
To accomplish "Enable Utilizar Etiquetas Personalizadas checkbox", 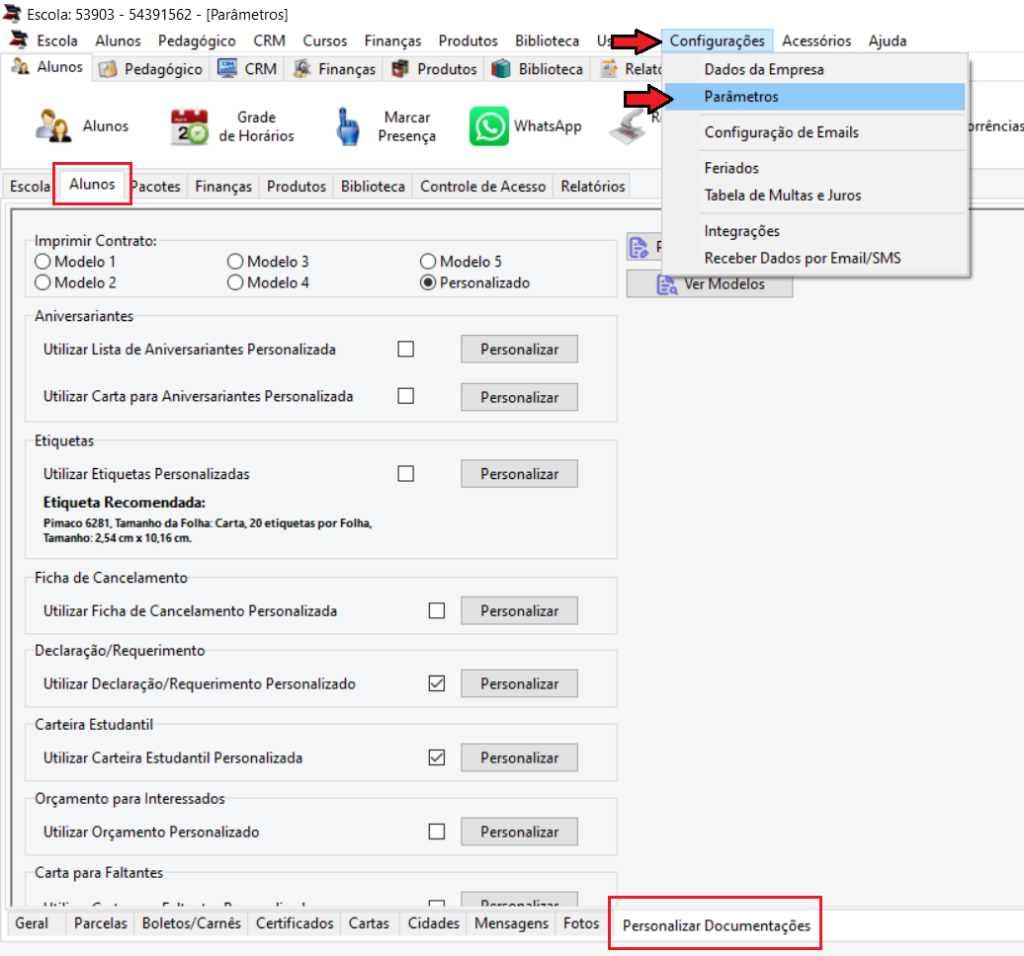I will 406,473.
